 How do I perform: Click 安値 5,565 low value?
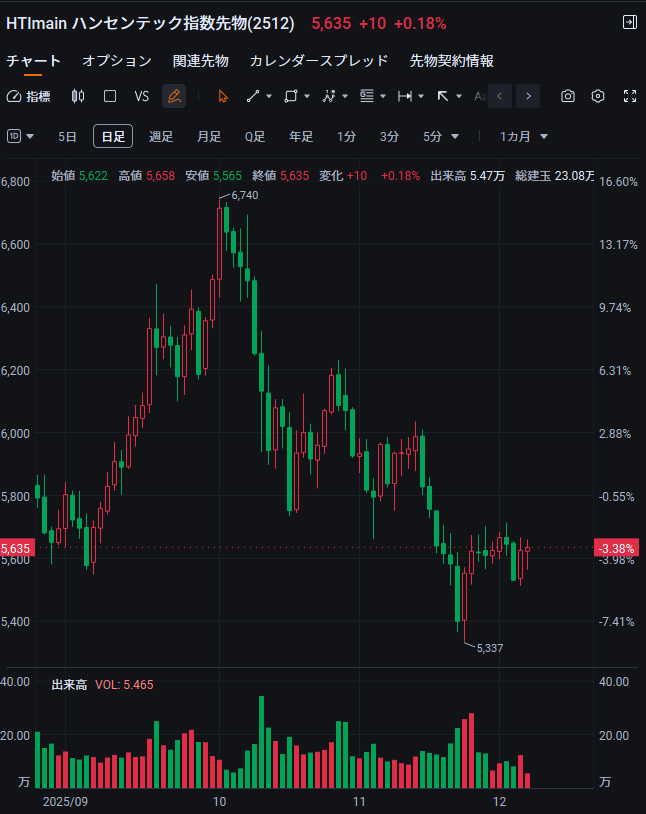point(213,176)
